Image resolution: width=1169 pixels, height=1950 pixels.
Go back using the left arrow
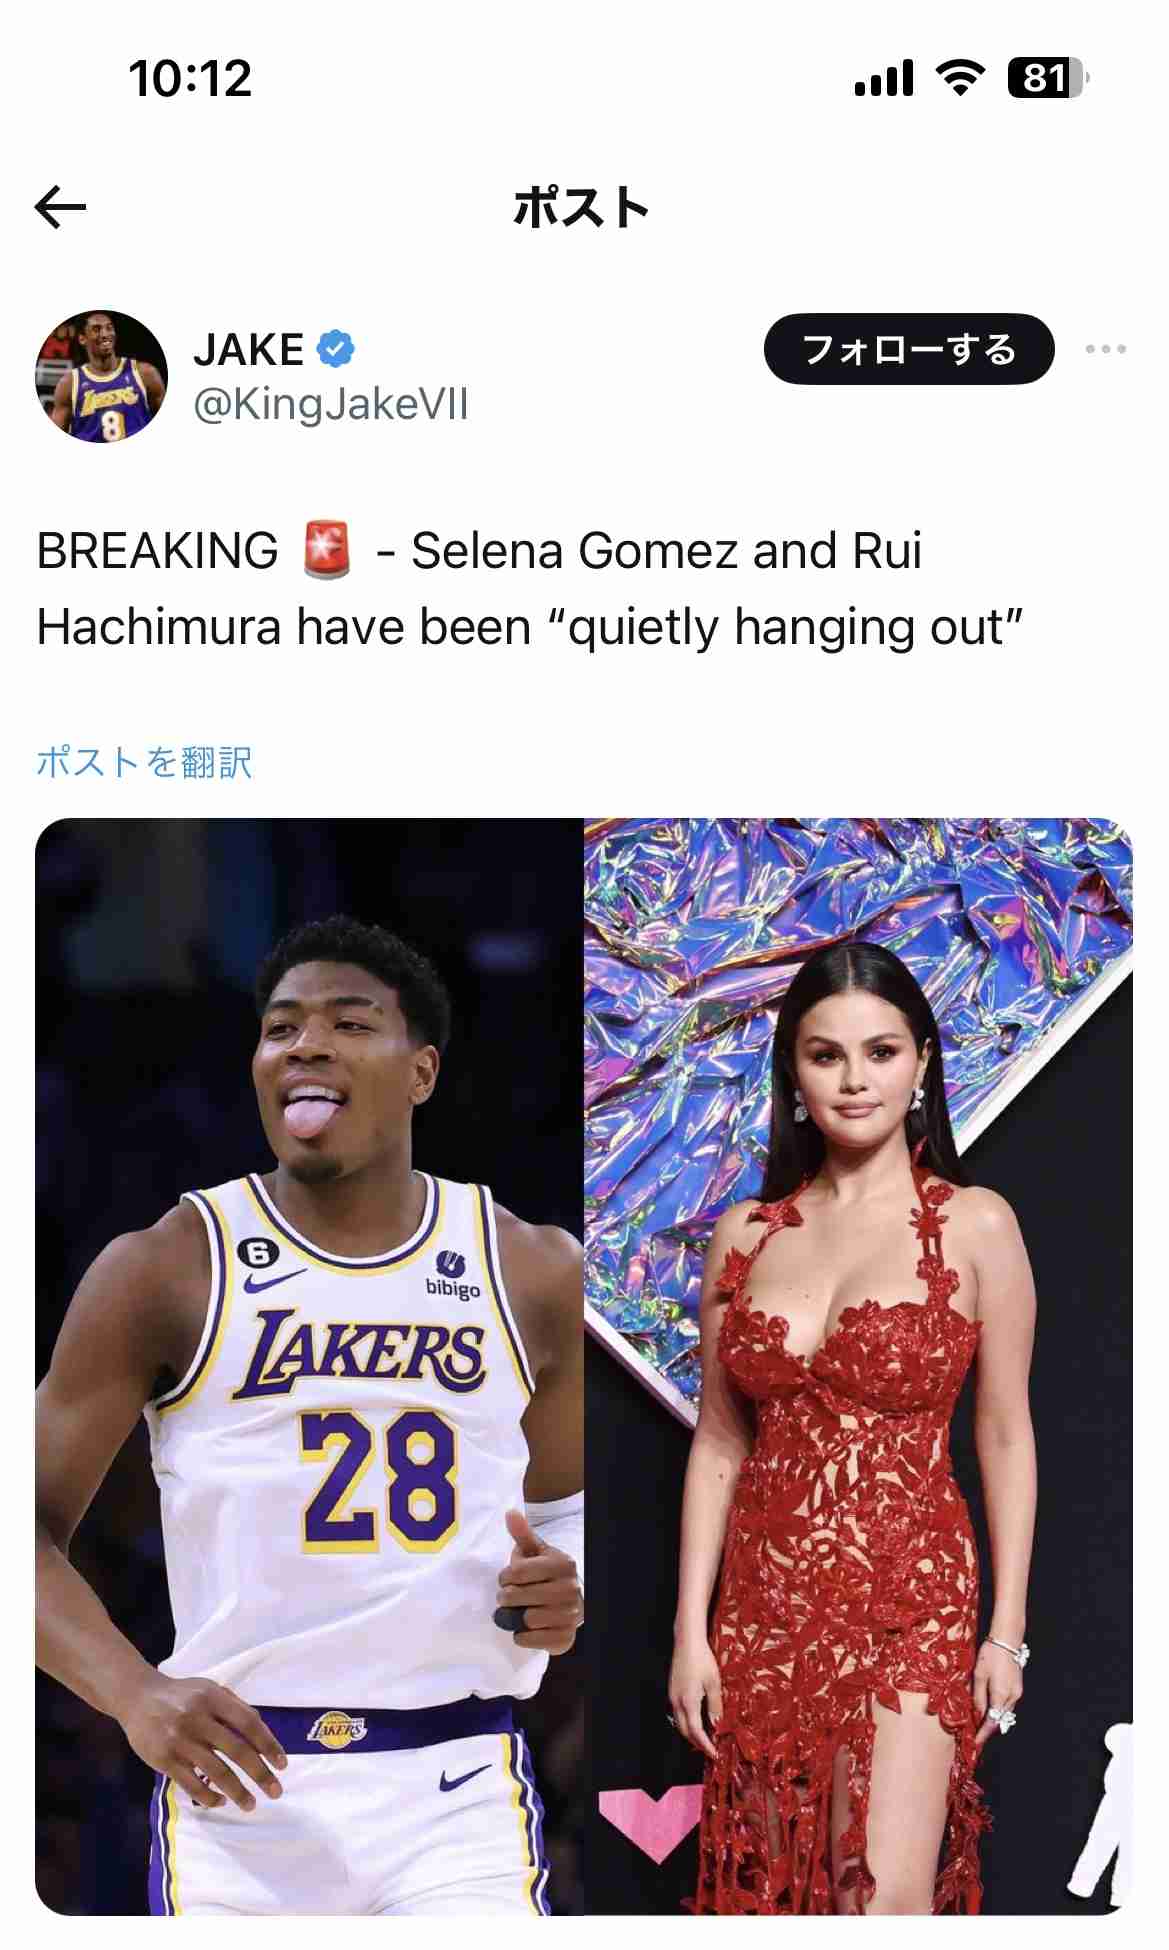coord(60,208)
